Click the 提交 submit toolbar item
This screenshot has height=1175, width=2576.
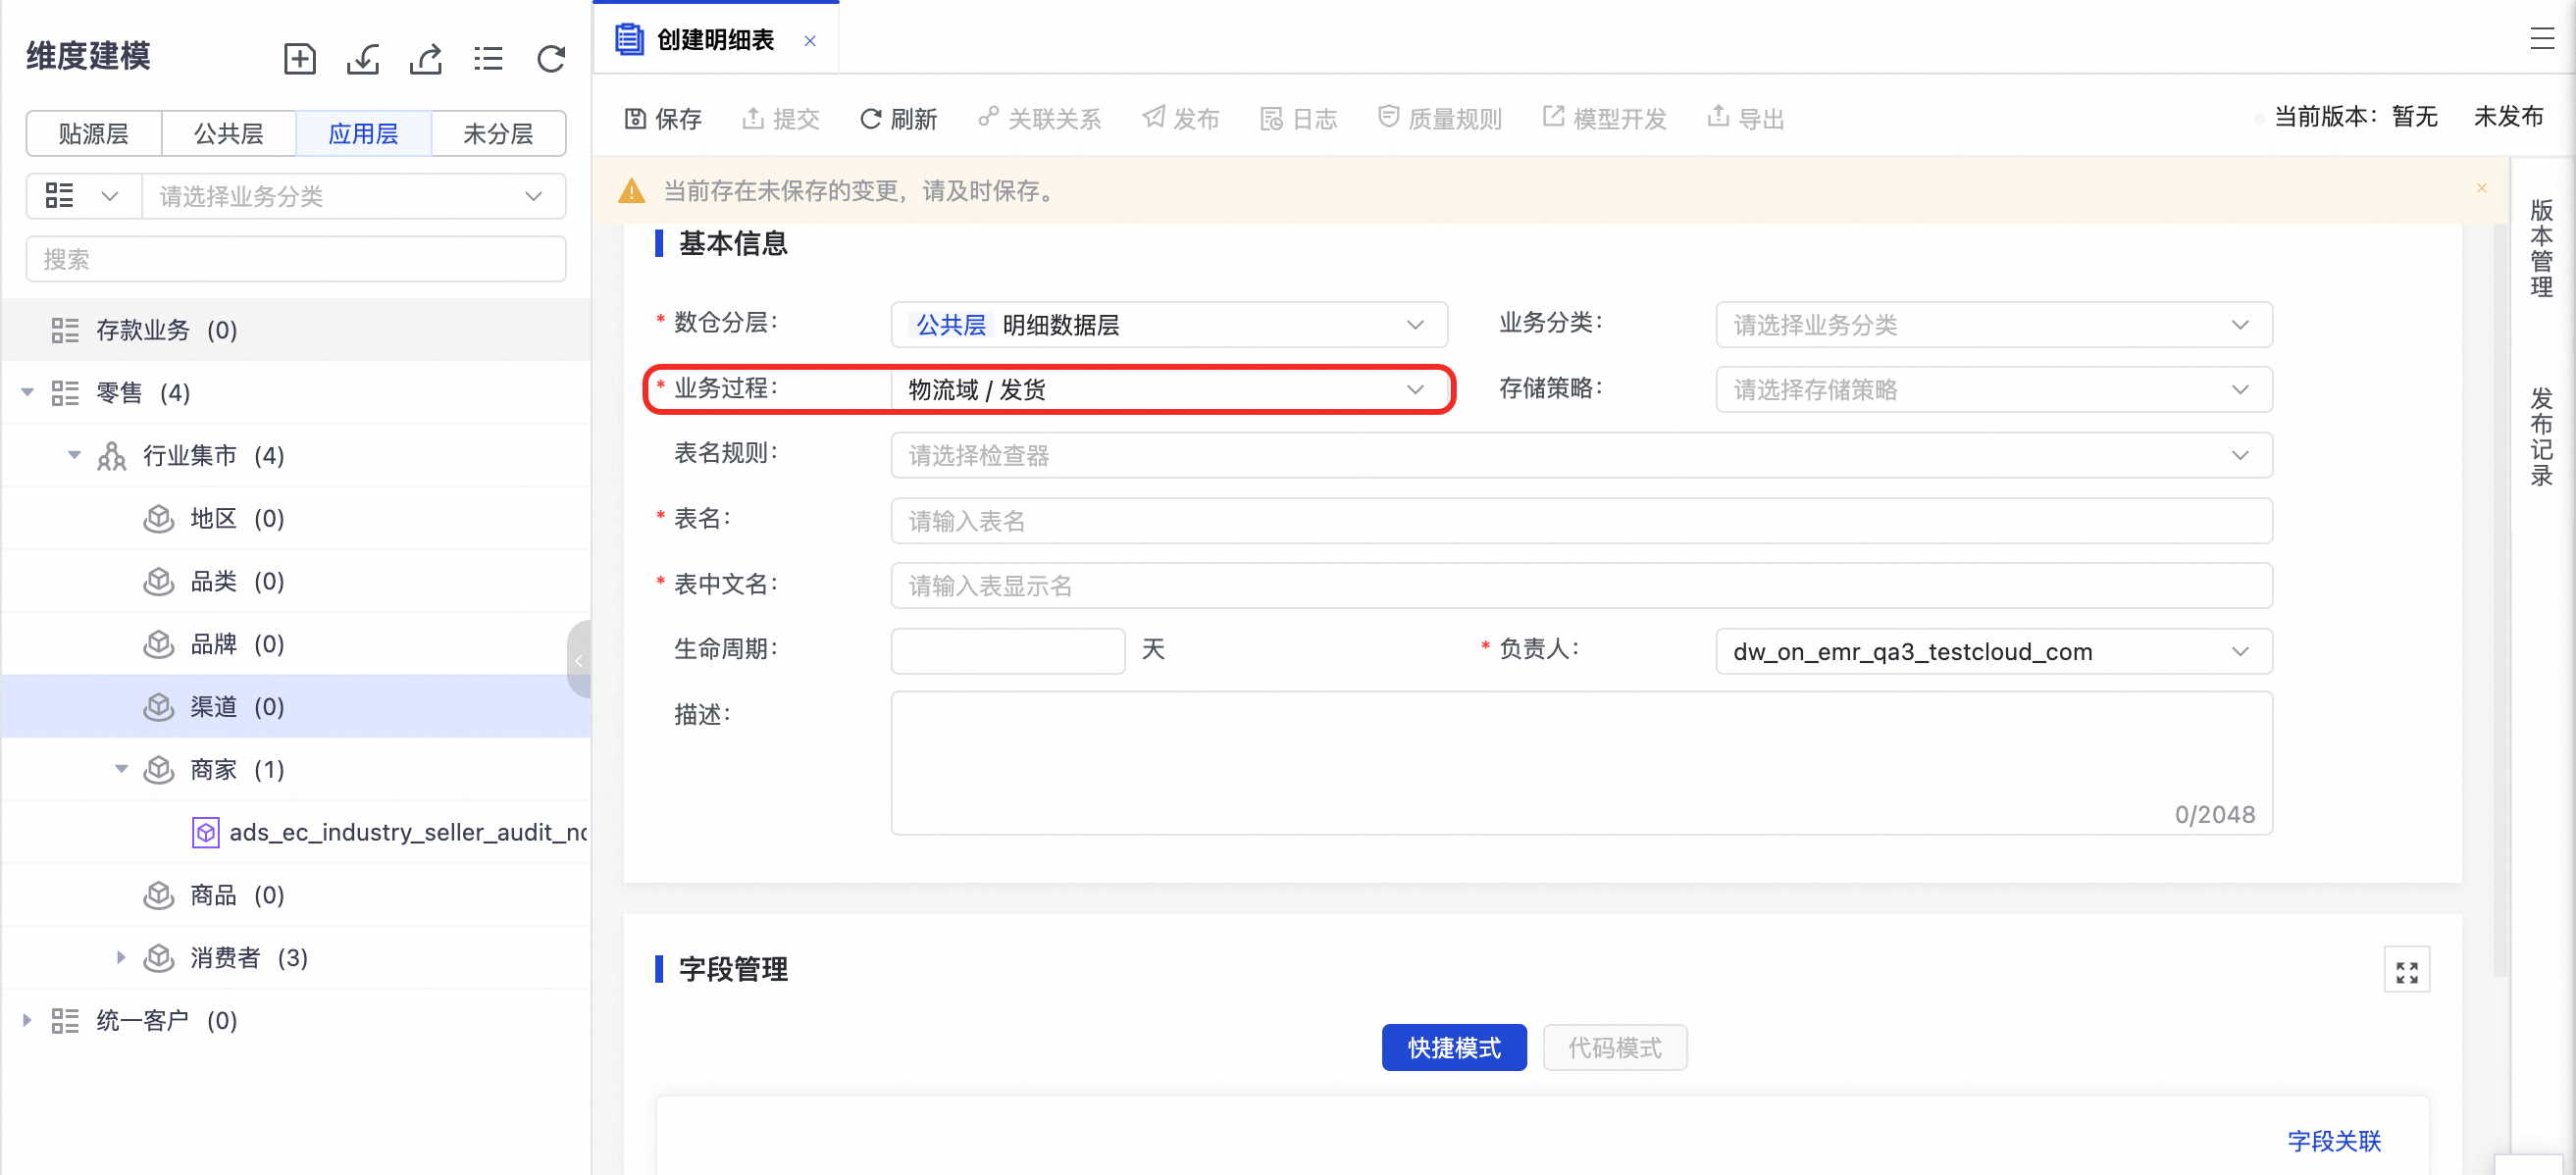point(780,119)
